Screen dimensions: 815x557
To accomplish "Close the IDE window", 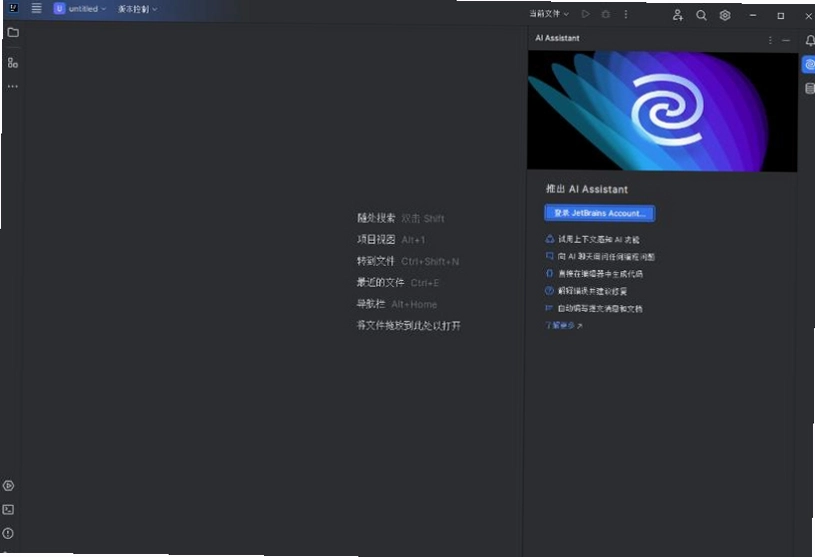I will click(808, 17).
